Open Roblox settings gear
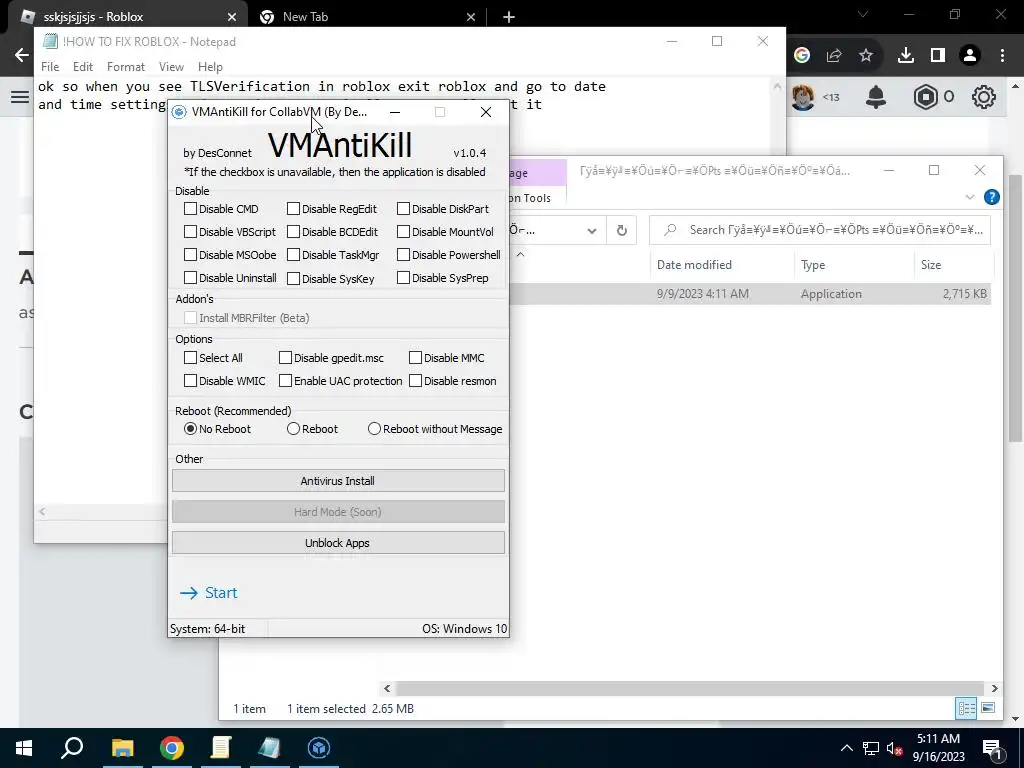The image size is (1024, 768). click(984, 97)
